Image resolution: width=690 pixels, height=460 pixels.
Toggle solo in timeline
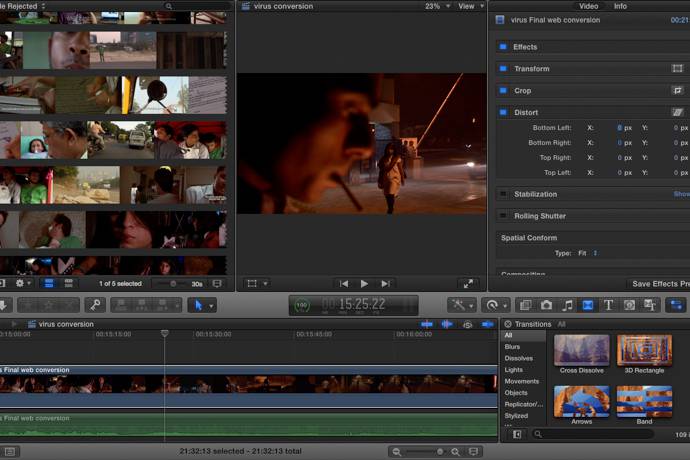[x=467, y=324]
